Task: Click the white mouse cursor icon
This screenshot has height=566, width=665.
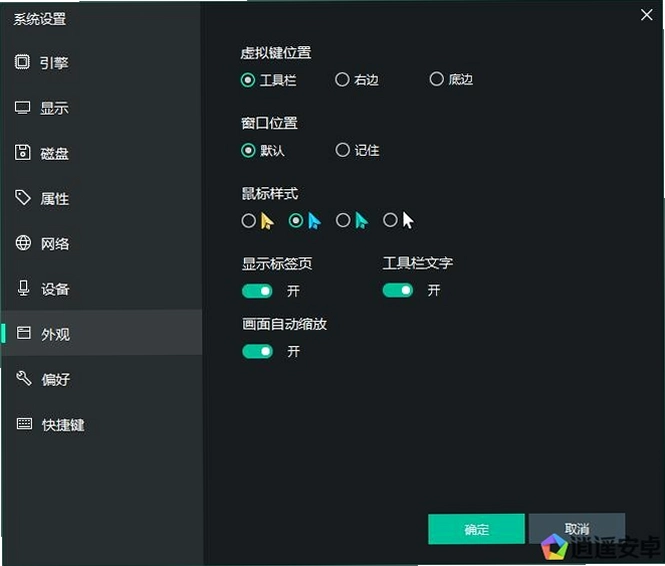Action: (x=408, y=220)
